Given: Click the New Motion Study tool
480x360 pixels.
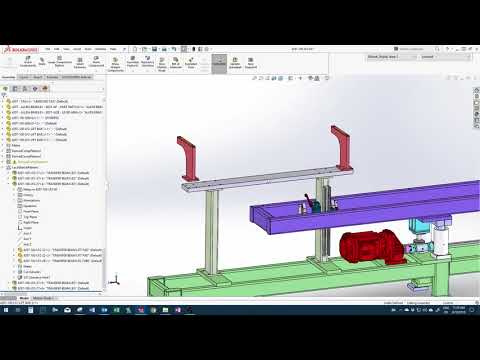Looking at the screenshot, I should click(x=162, y=64).
